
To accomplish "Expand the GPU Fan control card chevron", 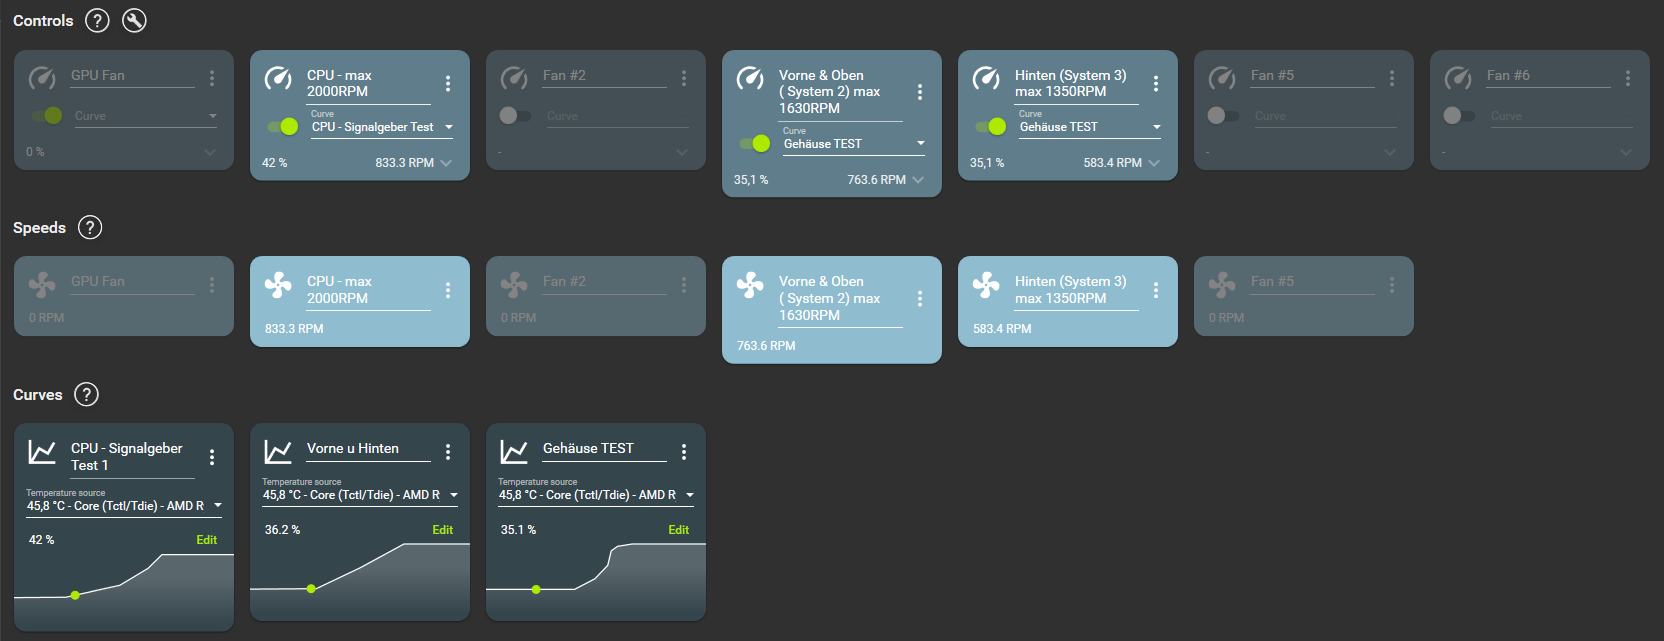I will click(x=210, y=152).
